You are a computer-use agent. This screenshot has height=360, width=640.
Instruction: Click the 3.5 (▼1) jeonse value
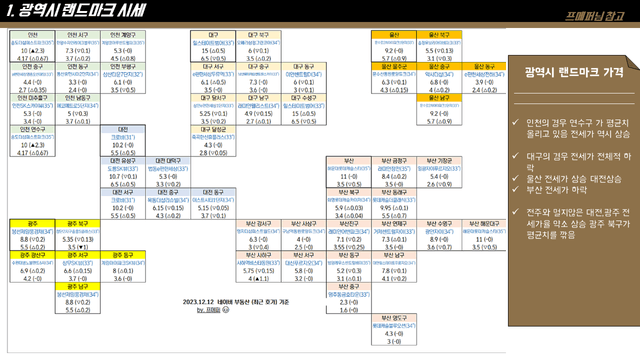[78, 247]
